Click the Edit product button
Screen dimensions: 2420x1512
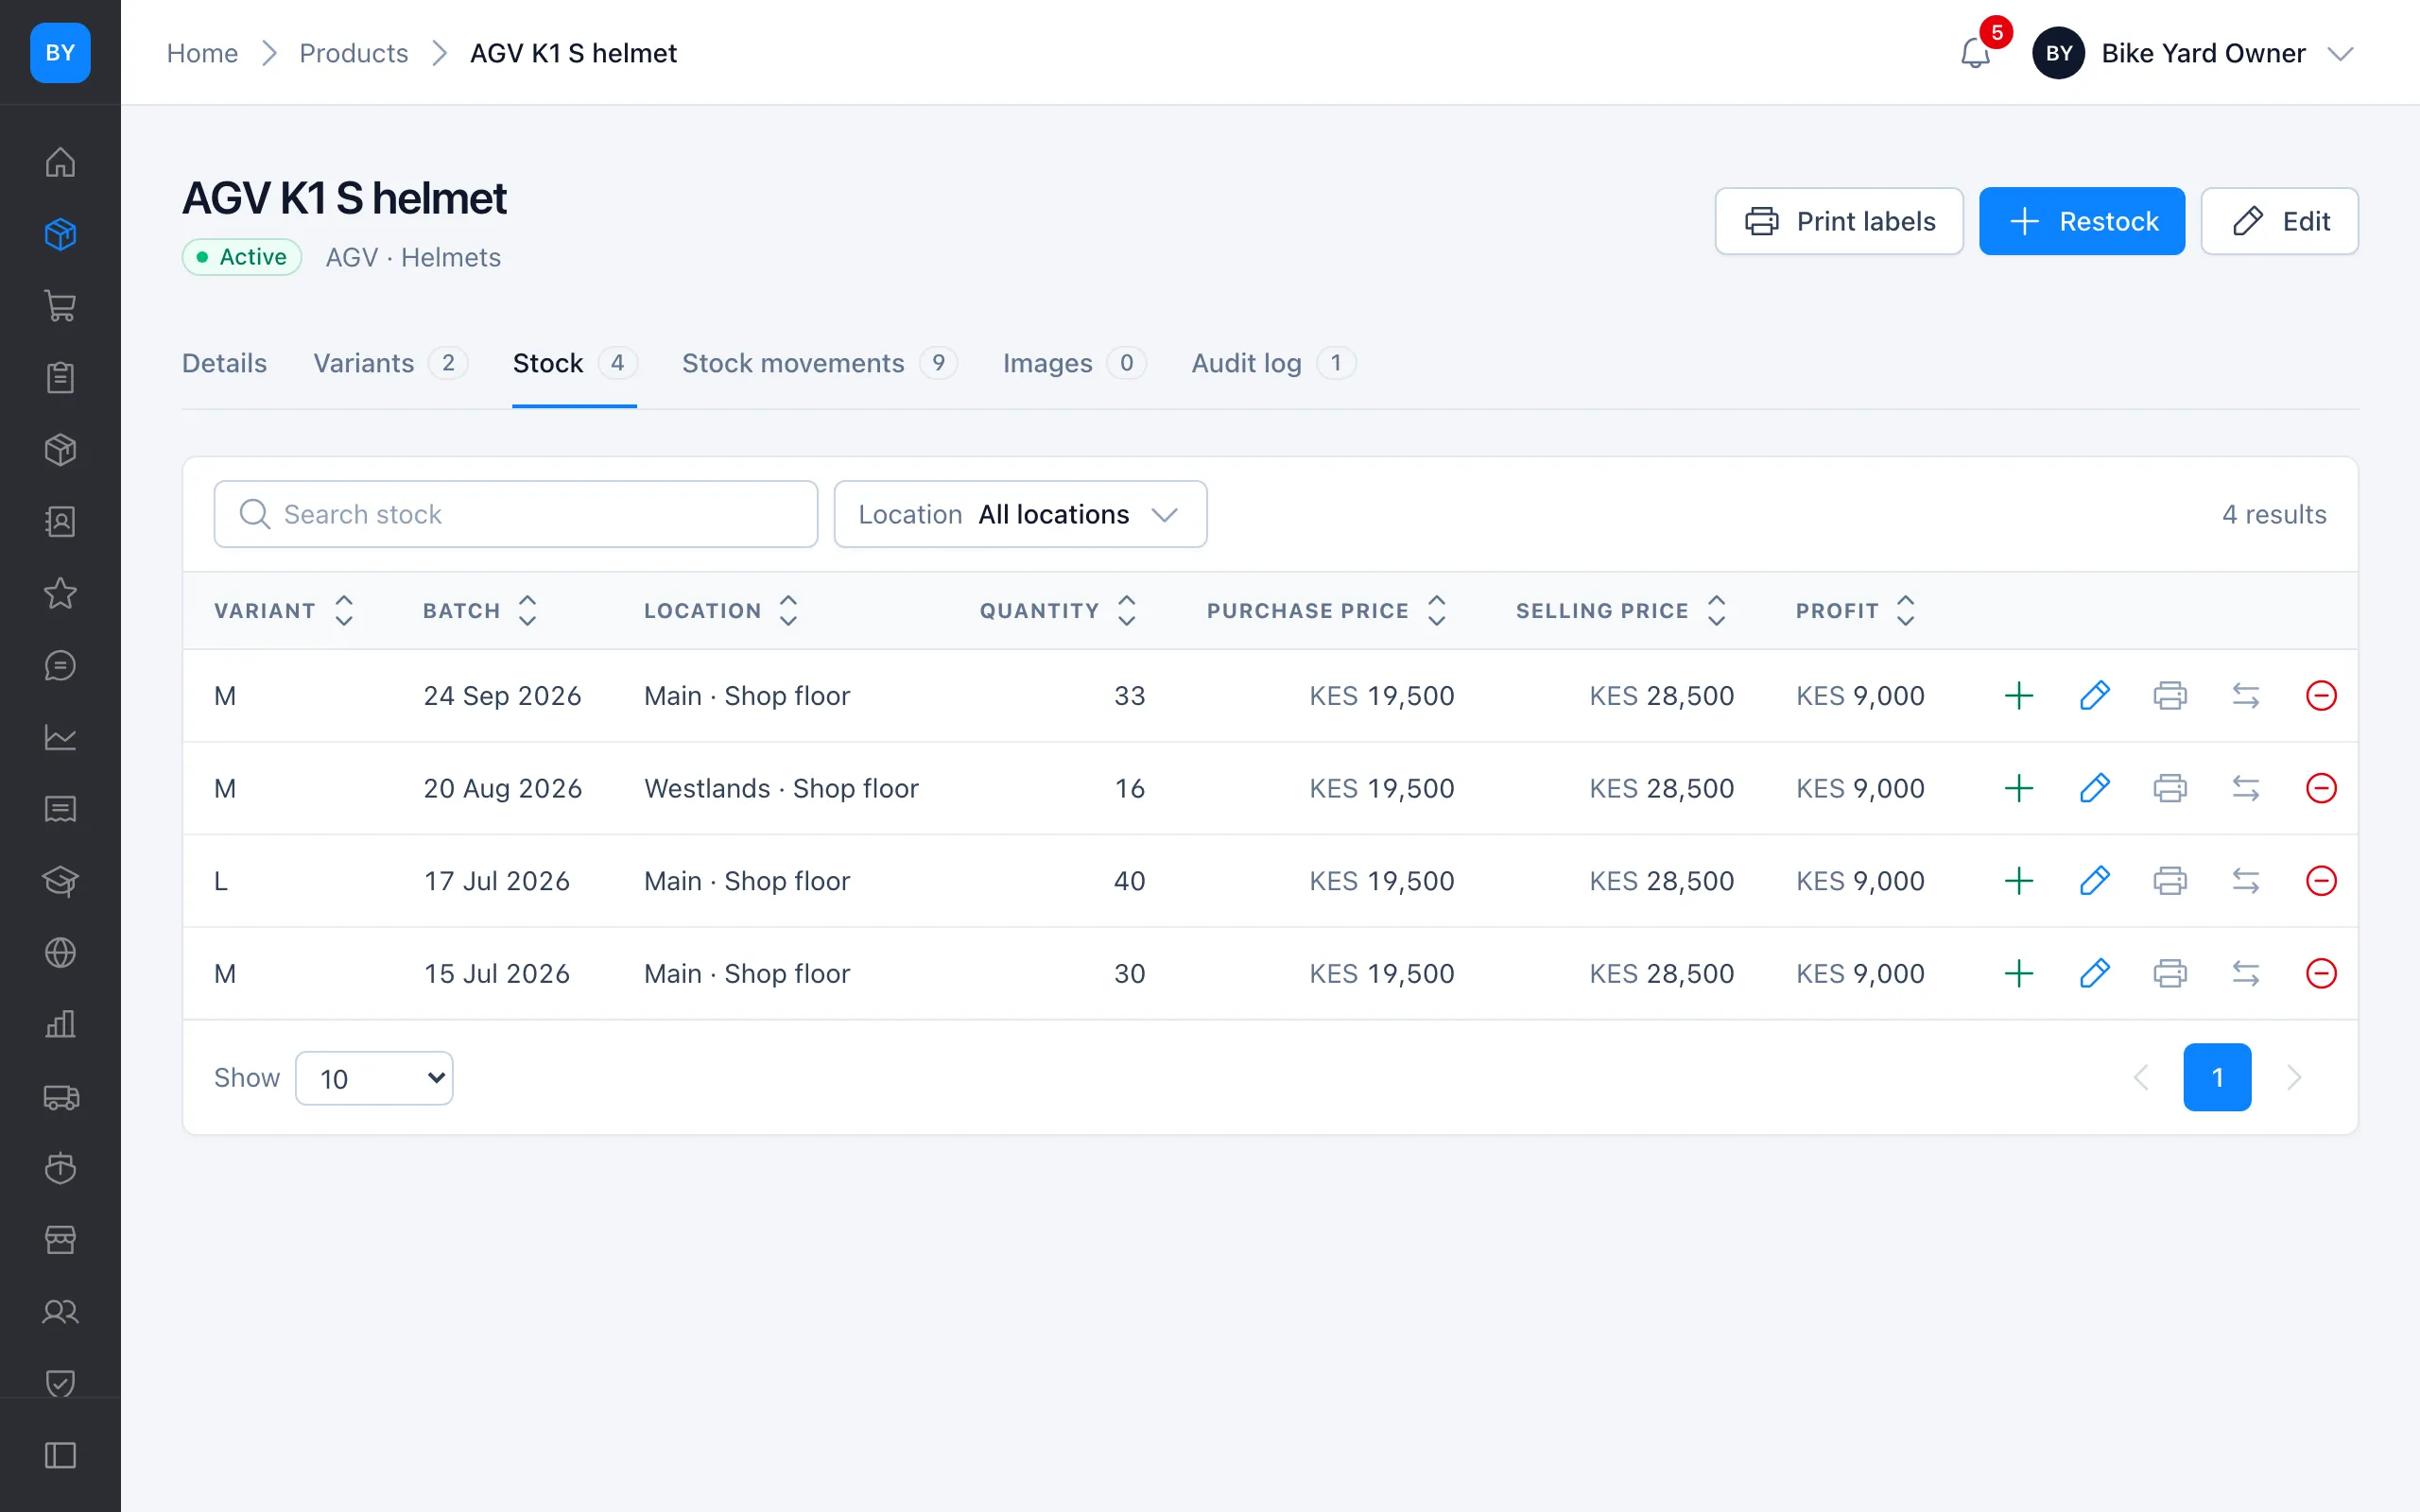(x=2279, y=221)
